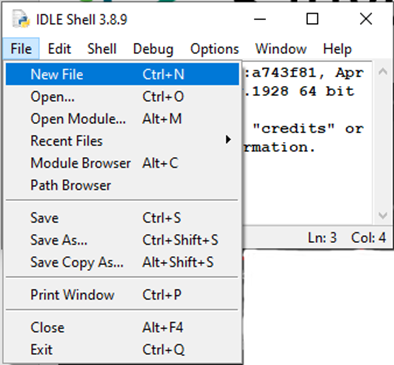
Task: Open the Module Browser entry
Action: [x=122, y=163]
